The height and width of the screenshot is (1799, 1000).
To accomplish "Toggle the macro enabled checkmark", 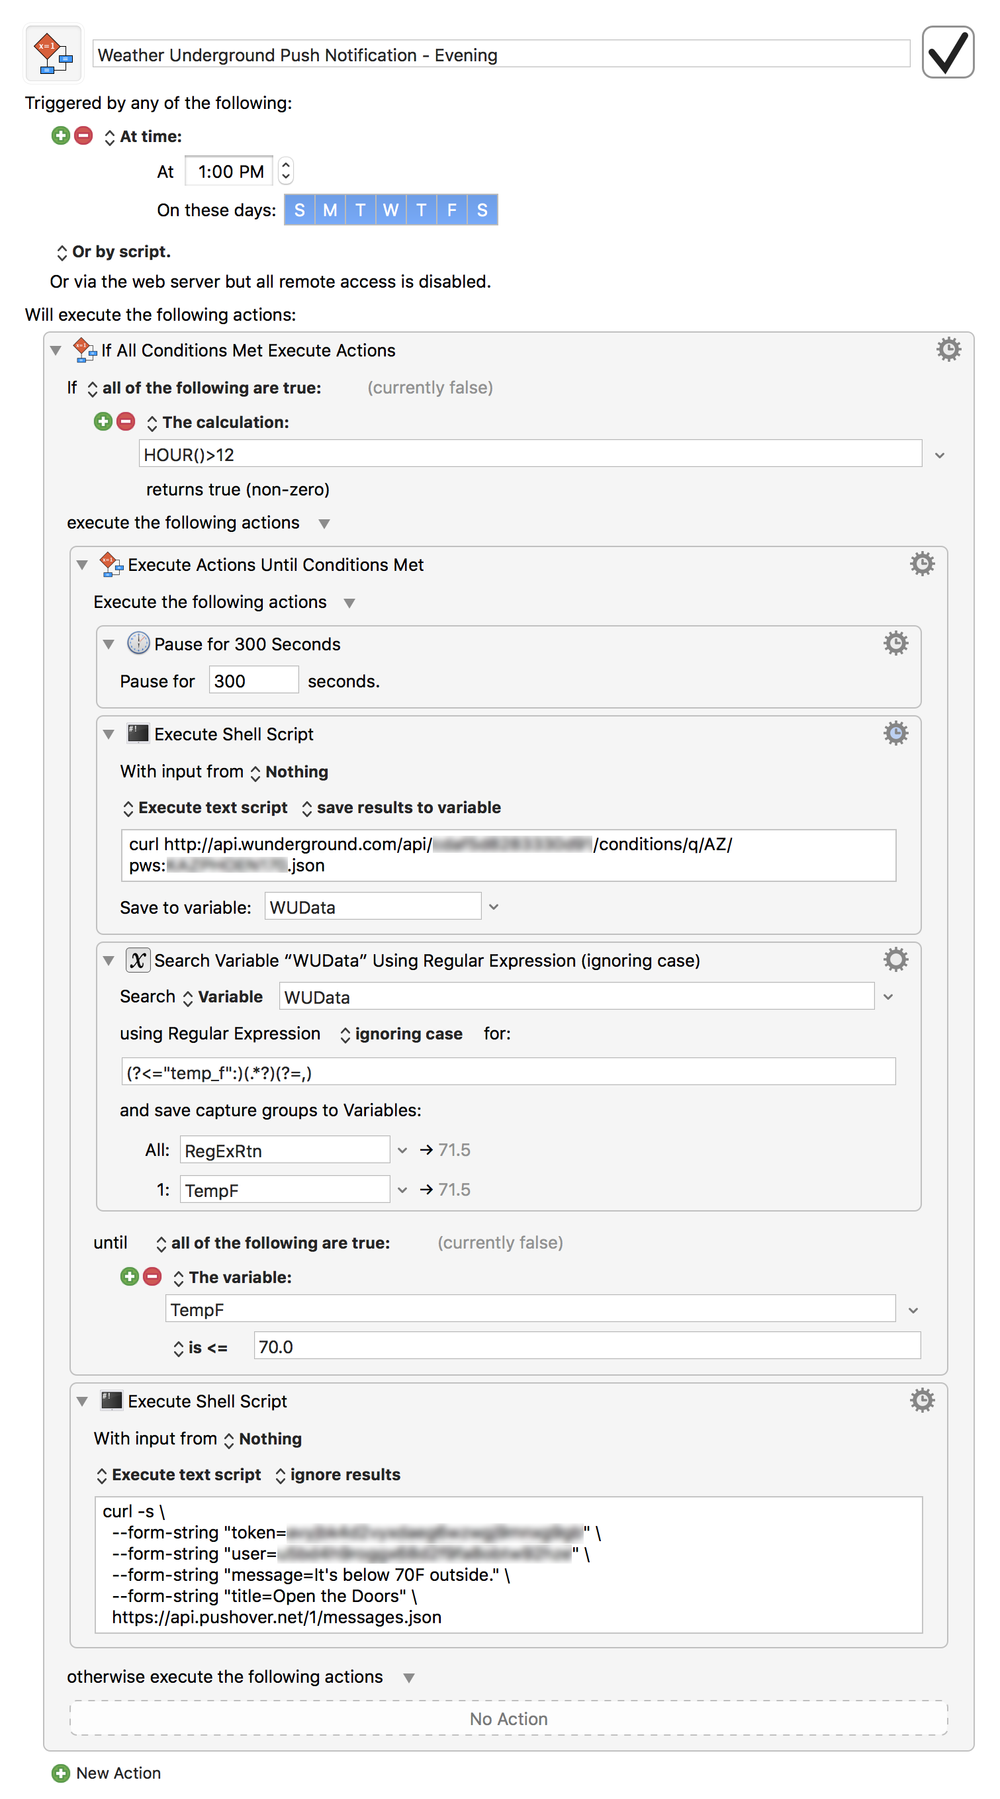I will 947,53.
